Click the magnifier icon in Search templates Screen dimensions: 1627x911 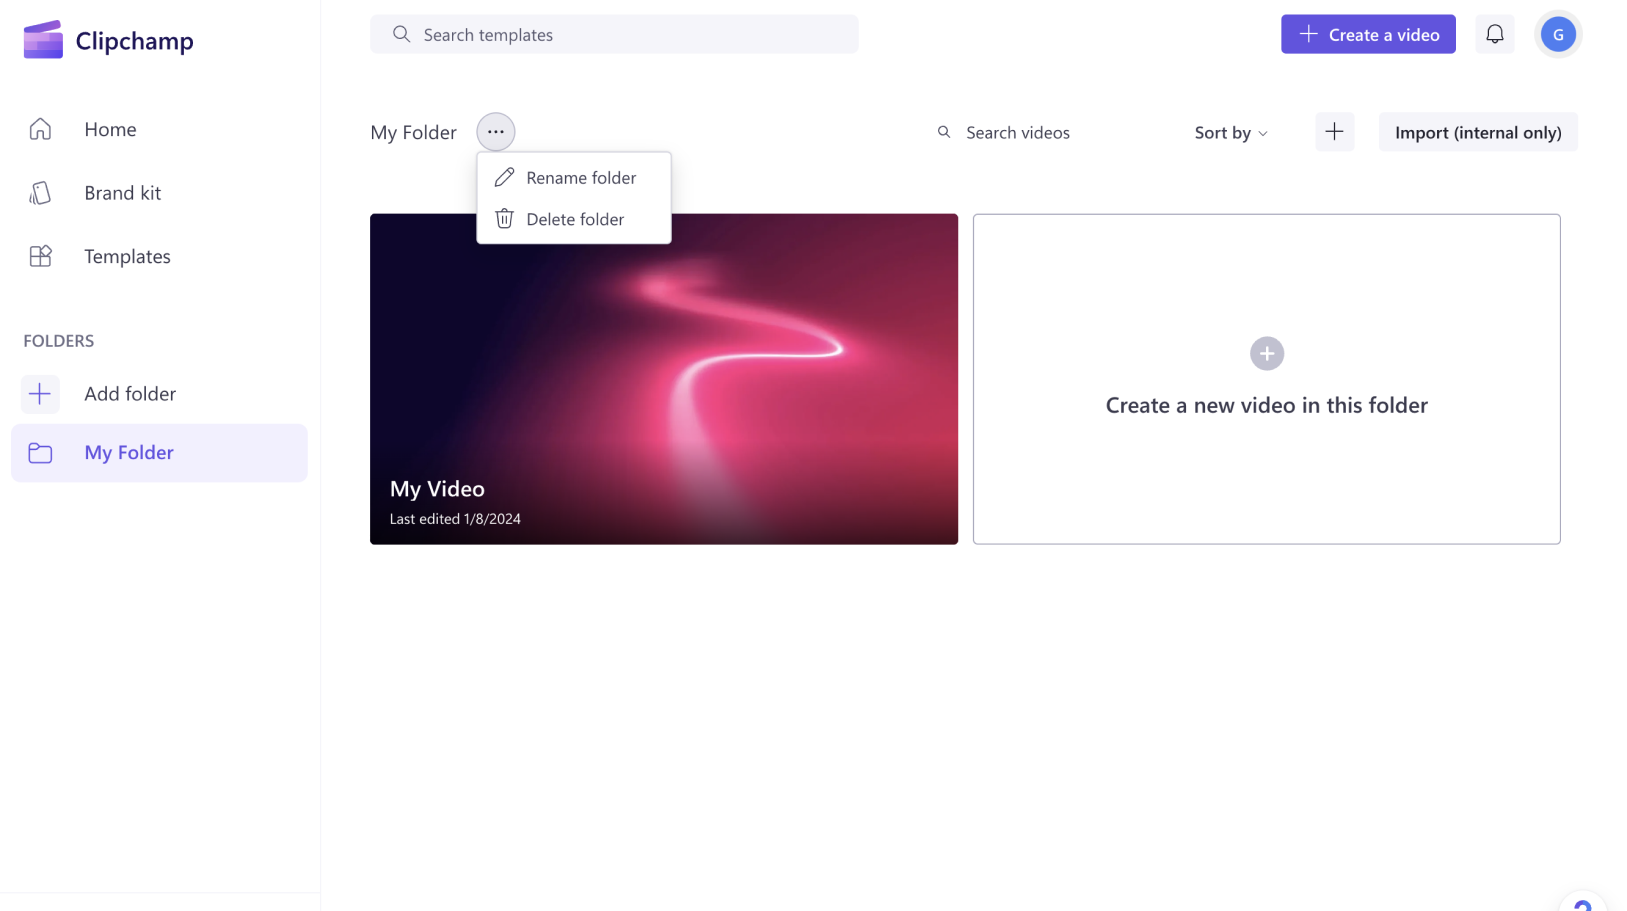(x=401, y=34)
